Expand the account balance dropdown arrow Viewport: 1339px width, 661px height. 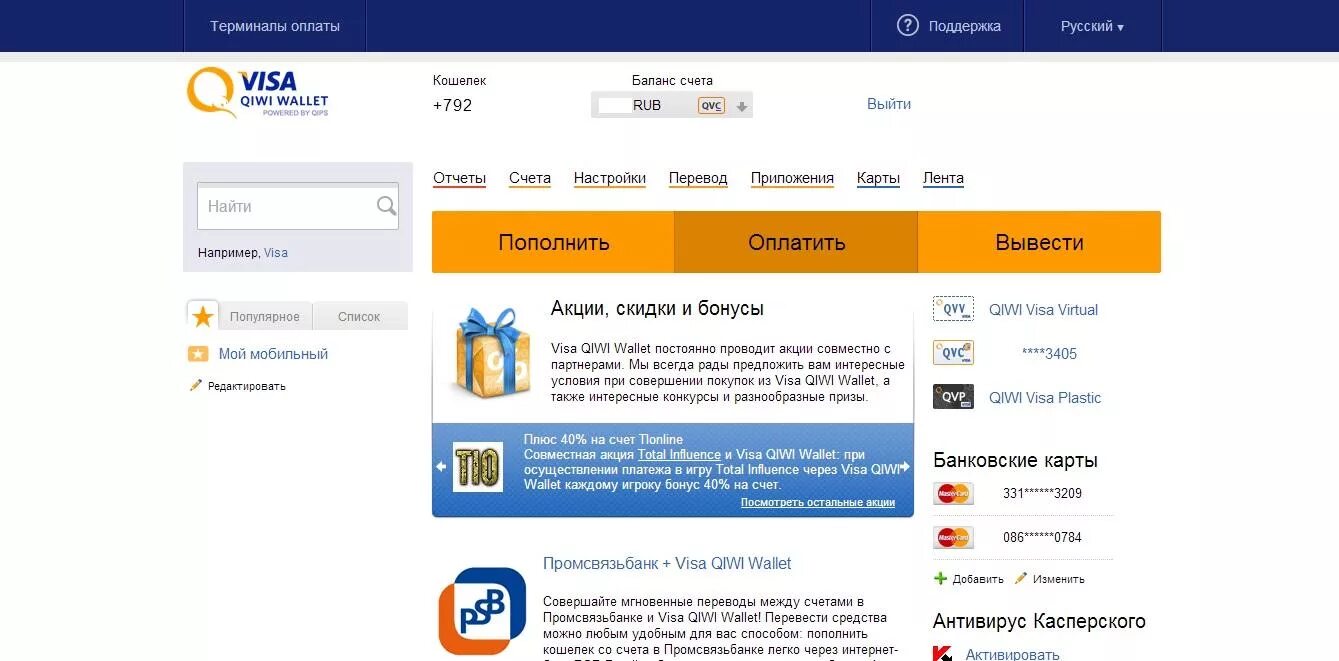pyautogui.click(x=742, y=106)
